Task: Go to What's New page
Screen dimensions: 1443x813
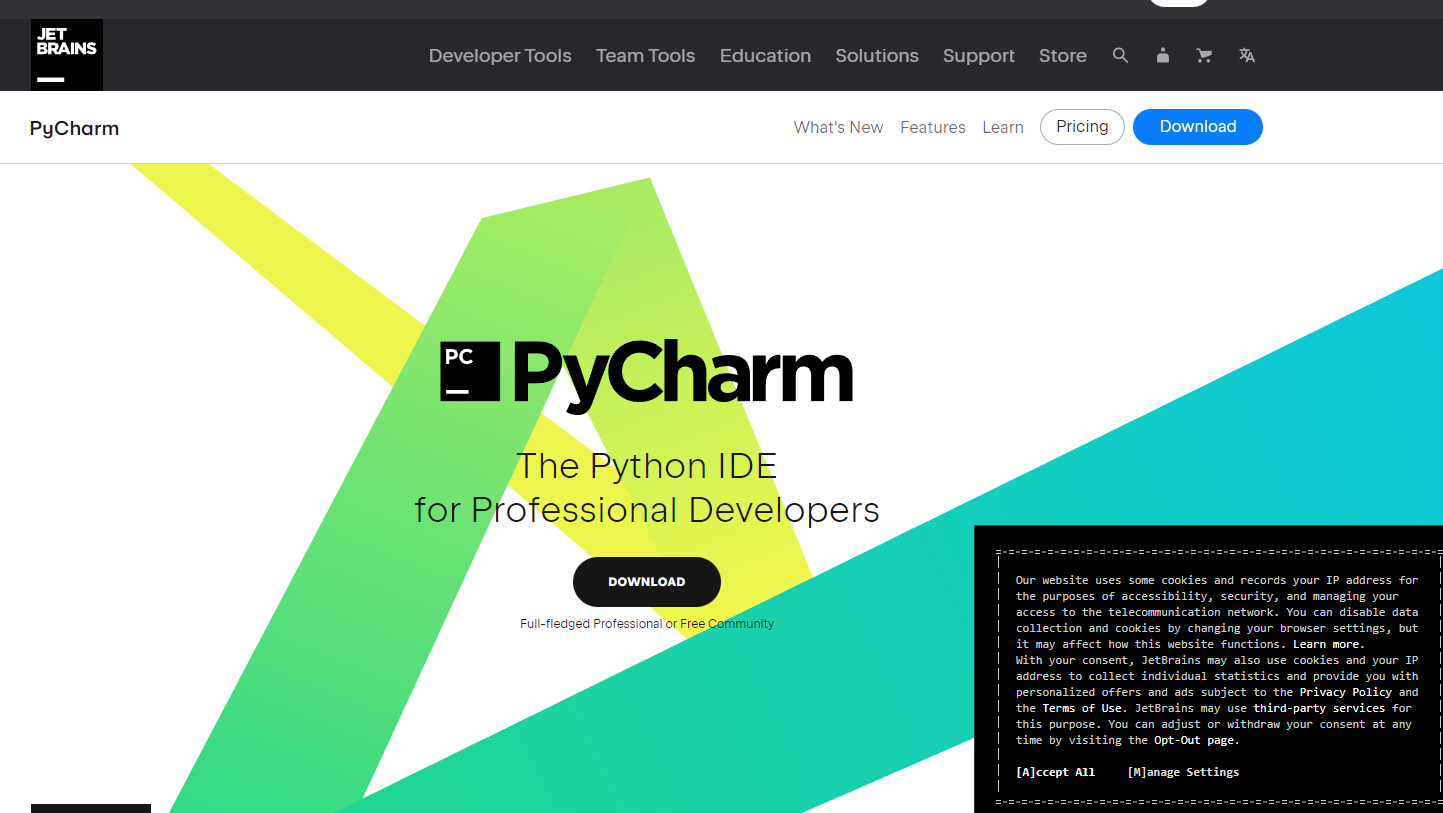Action: [838, 127]
